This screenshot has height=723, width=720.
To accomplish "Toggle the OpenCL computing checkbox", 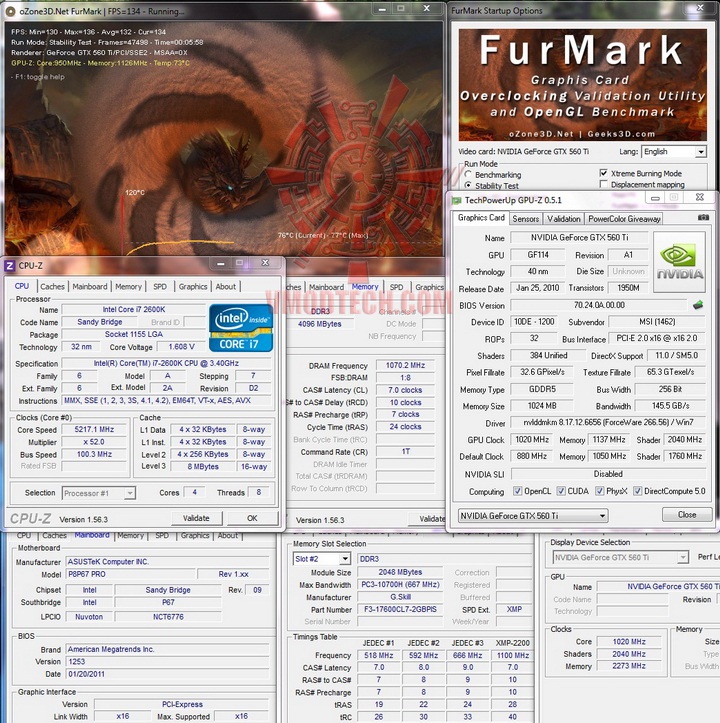I will 518,491.
